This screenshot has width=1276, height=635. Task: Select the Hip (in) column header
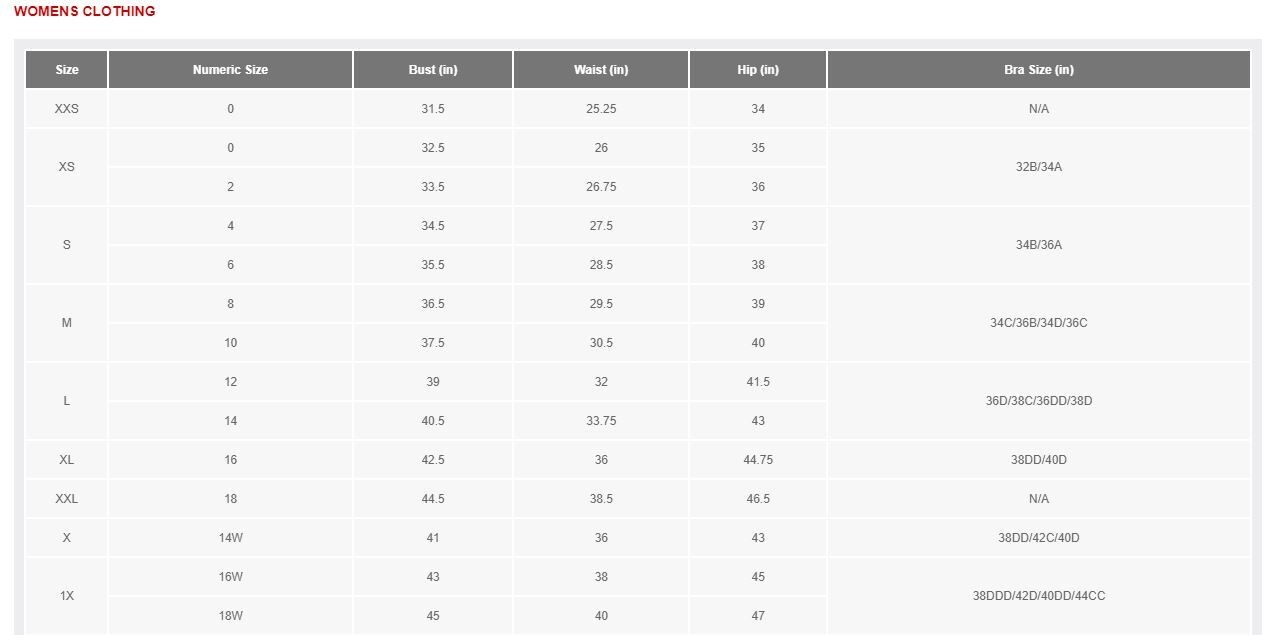click(758, 70)
